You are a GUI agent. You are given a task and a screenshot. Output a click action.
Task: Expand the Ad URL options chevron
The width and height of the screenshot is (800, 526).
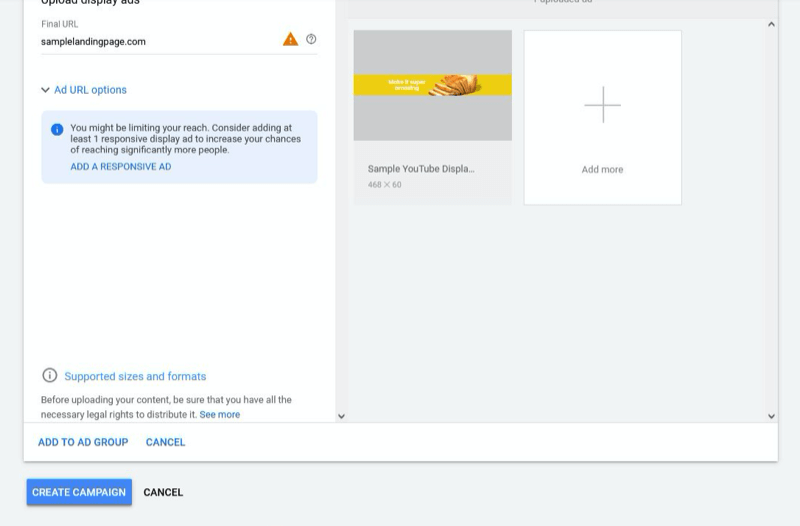pos(45,90)
